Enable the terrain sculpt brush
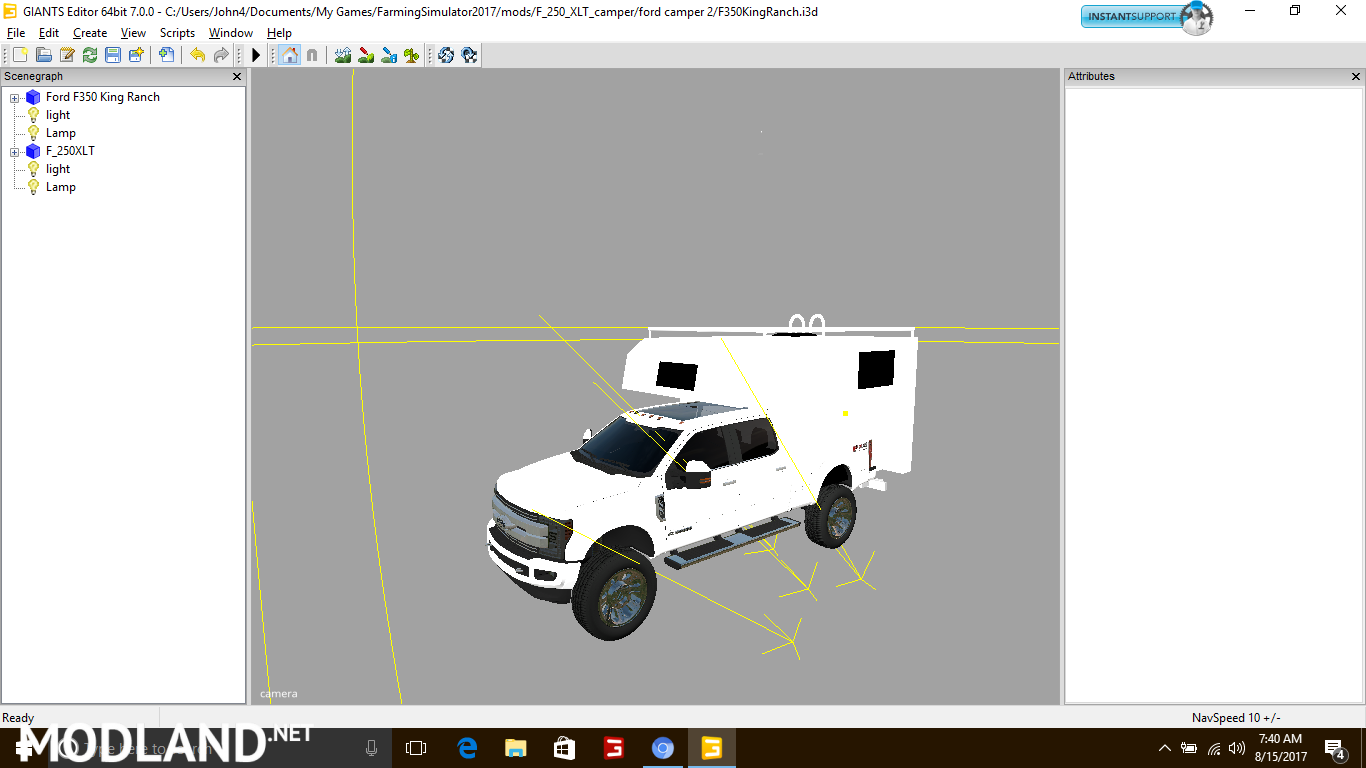 click(342, 55)
